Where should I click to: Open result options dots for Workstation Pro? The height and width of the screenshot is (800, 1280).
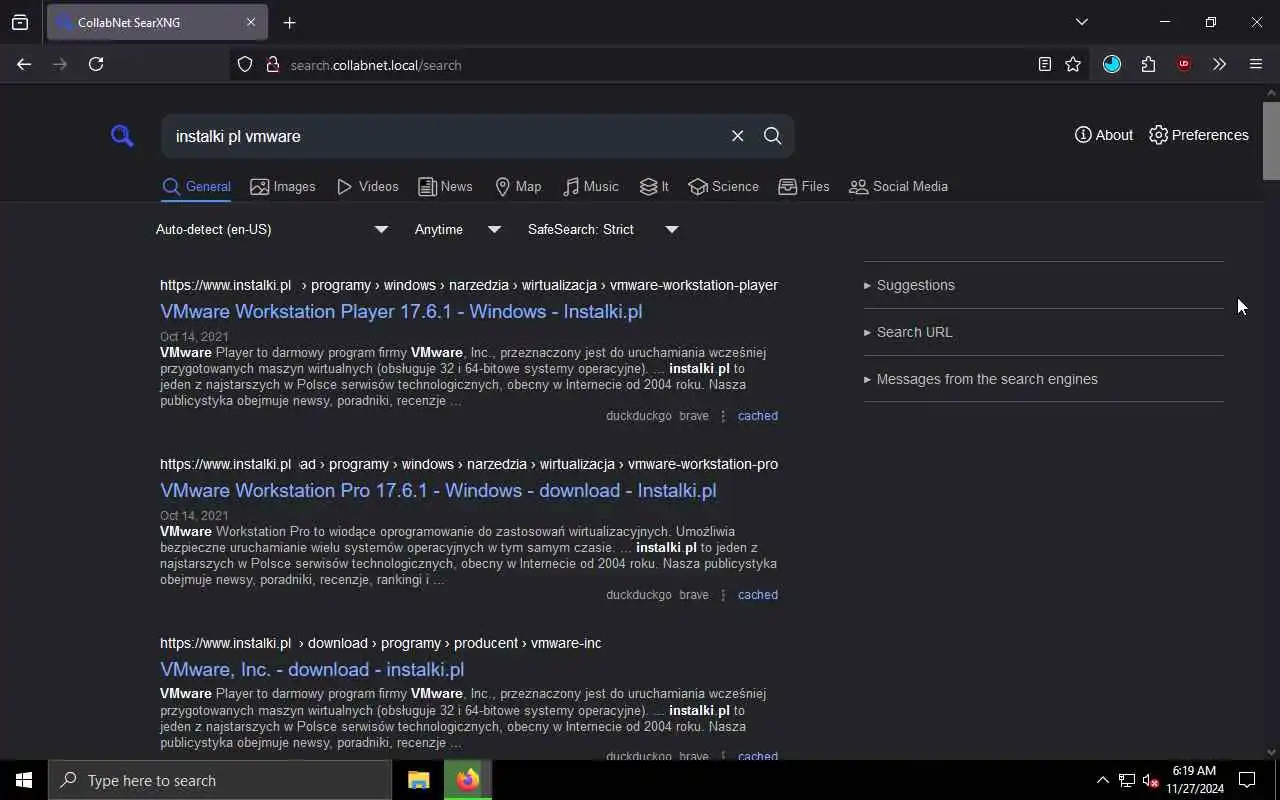click(x=723, y=595)
